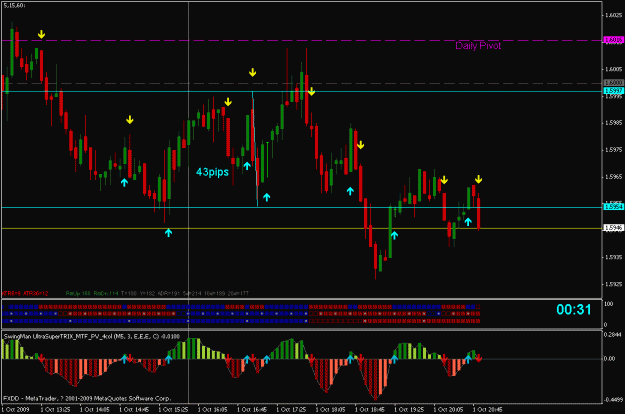Click the 0.2844 indicator scale value
This screenshot has height=414, width=625.
[613, 335]
